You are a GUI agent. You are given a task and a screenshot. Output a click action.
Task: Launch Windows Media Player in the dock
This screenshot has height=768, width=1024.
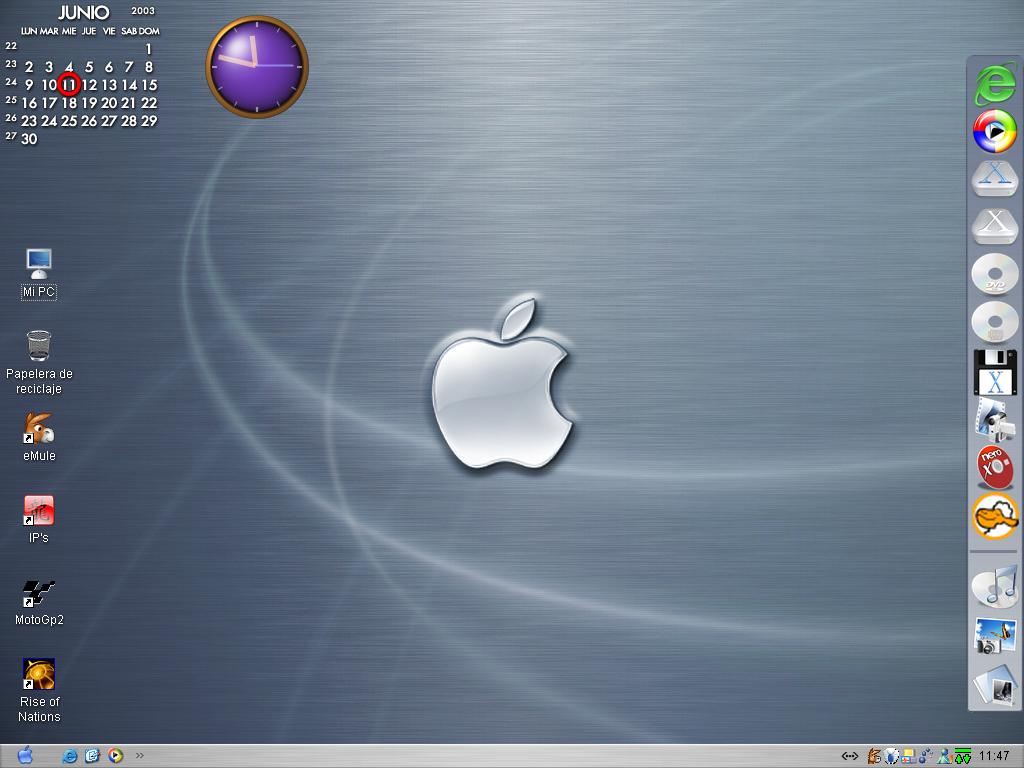(x=994, y=131)
